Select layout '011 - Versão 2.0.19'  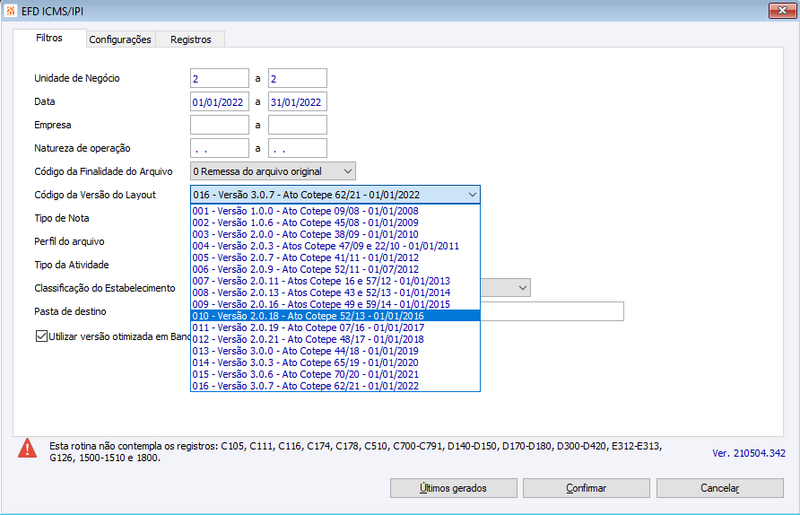pos(335,328)
